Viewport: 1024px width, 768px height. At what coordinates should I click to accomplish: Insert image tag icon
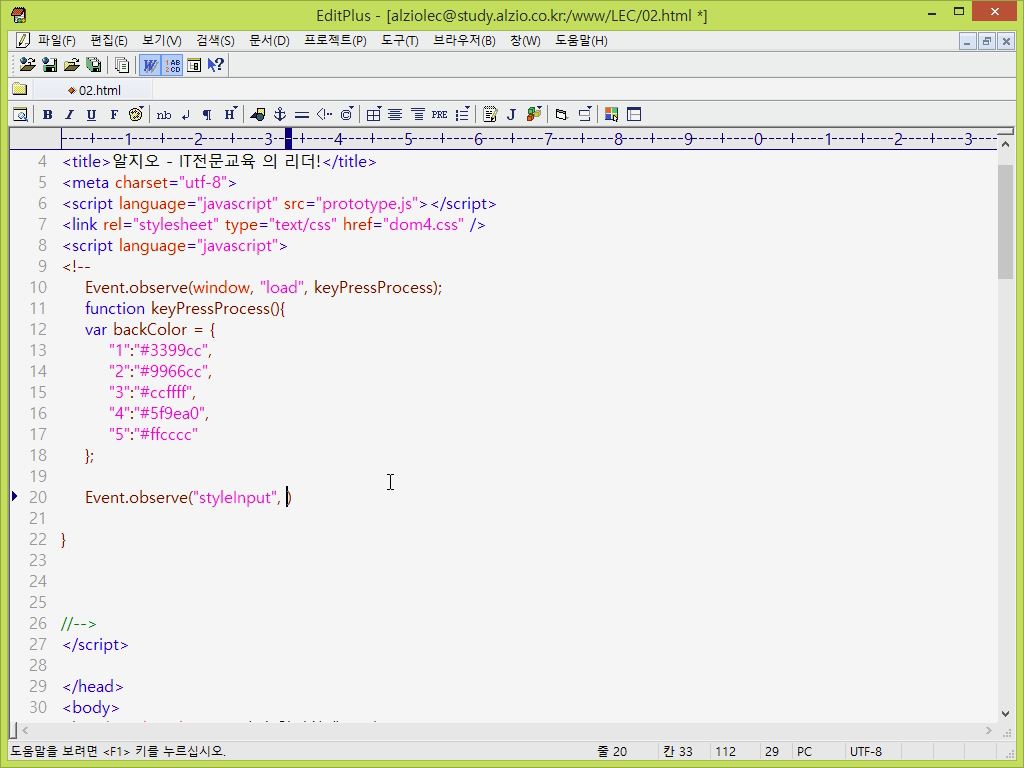coord(258,115)
